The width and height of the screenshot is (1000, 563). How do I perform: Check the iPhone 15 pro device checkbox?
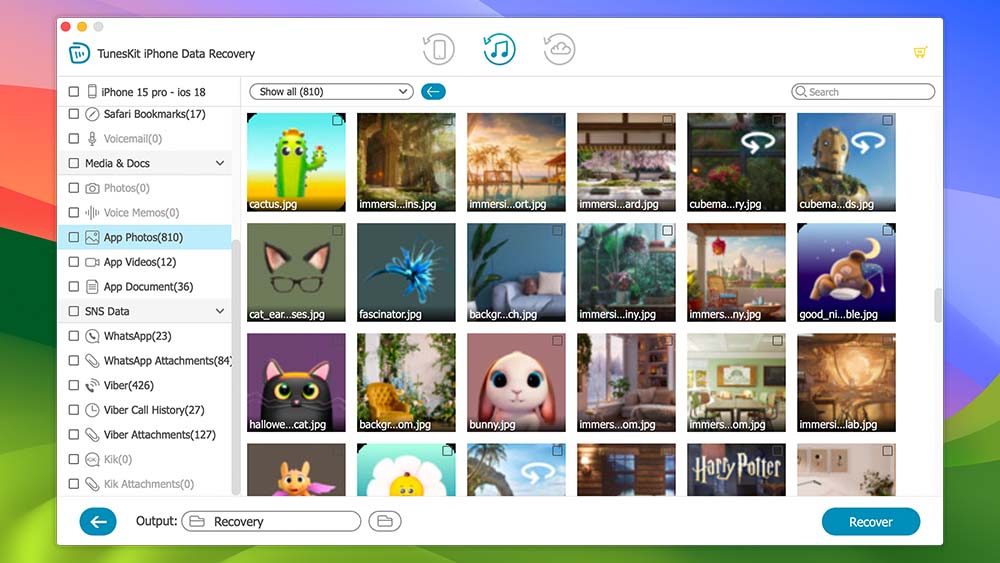pos(74,92)
